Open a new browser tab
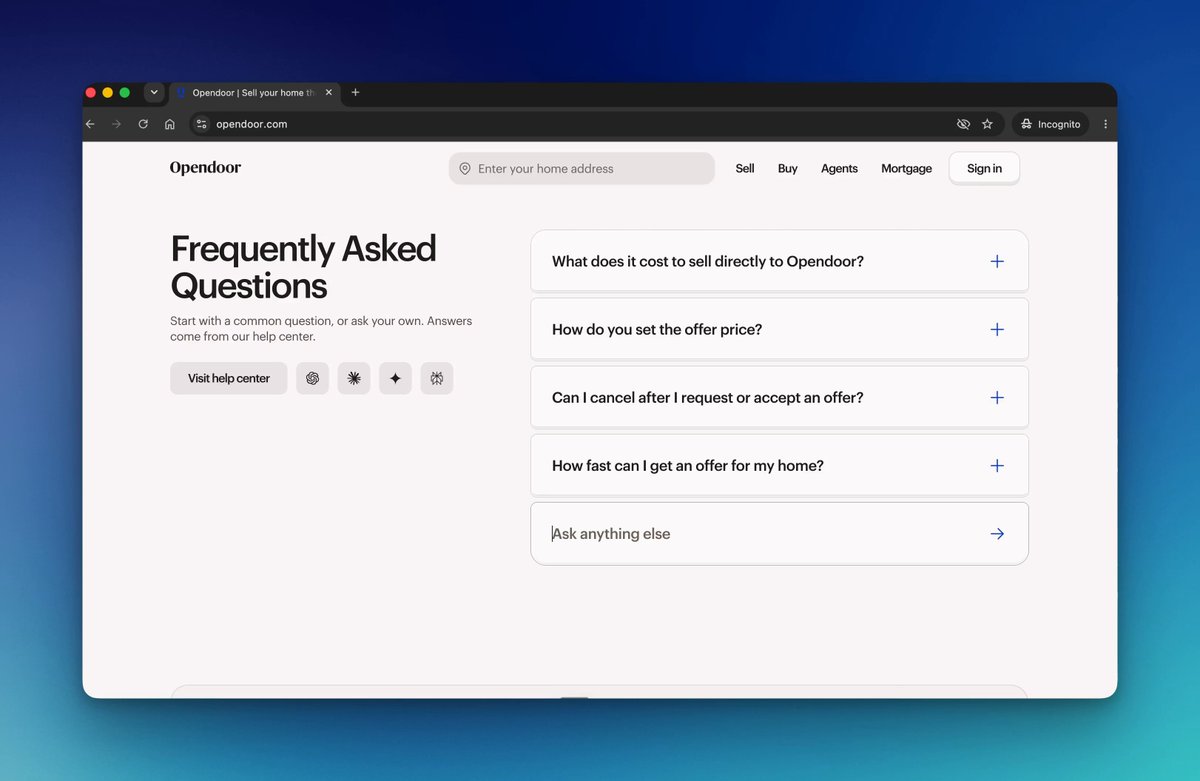Viewport: 1200px width, 781px height. [355, 92]
